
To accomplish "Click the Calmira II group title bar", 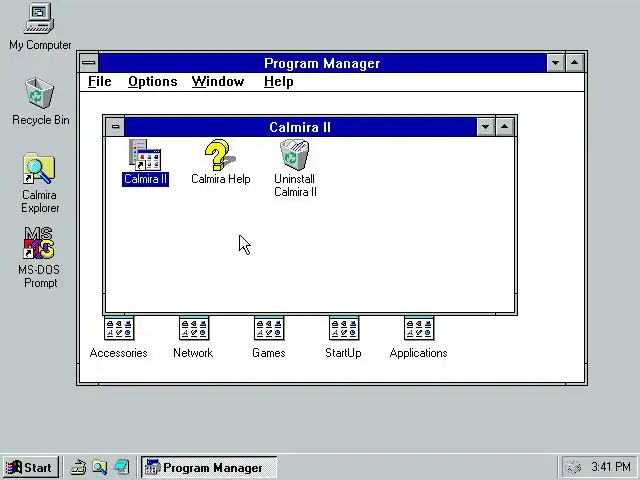I will [300, 127].
